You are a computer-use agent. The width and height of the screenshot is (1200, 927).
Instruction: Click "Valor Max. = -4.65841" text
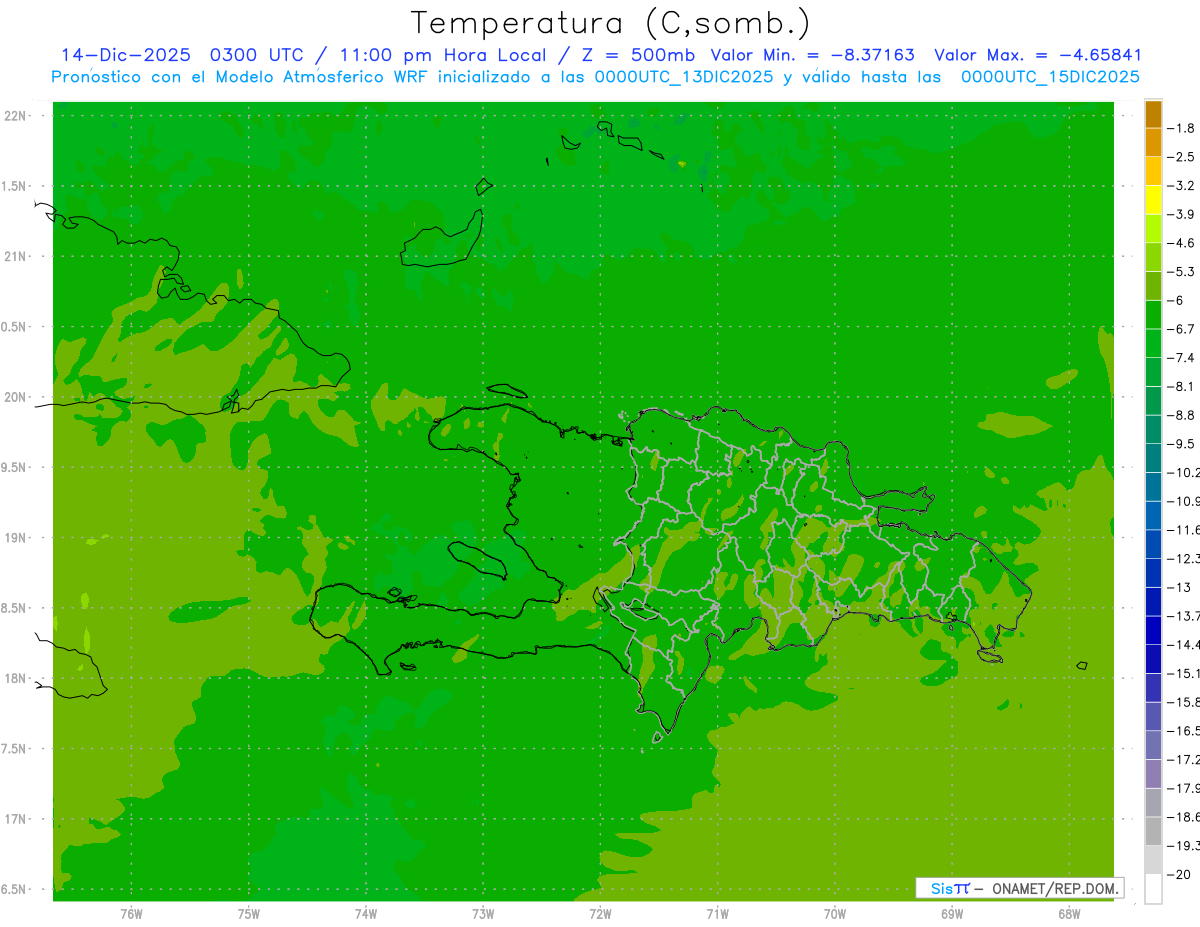[1038, 55]
